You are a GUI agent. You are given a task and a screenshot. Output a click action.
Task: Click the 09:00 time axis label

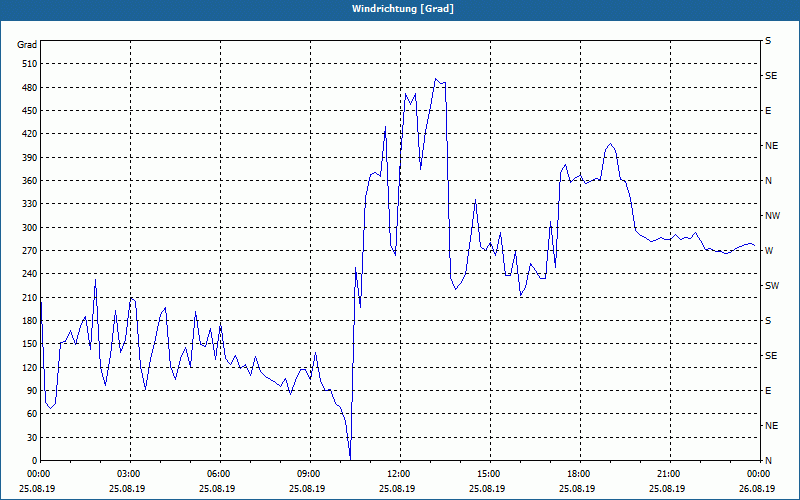pyautogui.click(x=307, y=474)
